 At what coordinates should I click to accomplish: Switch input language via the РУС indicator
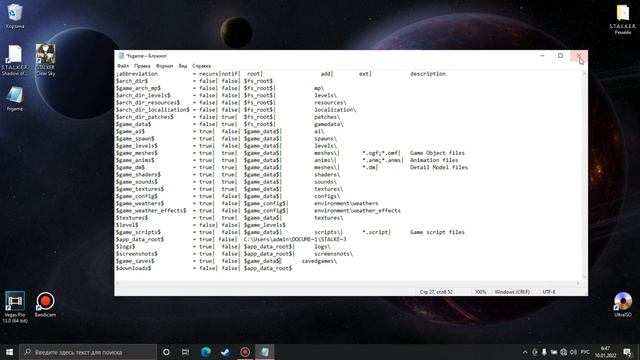coord(585,352)
